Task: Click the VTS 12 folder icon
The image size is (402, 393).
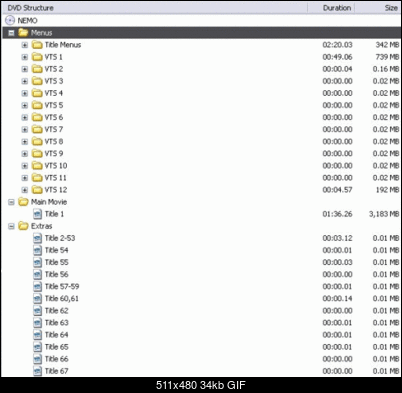Action: tap(37, 190)
